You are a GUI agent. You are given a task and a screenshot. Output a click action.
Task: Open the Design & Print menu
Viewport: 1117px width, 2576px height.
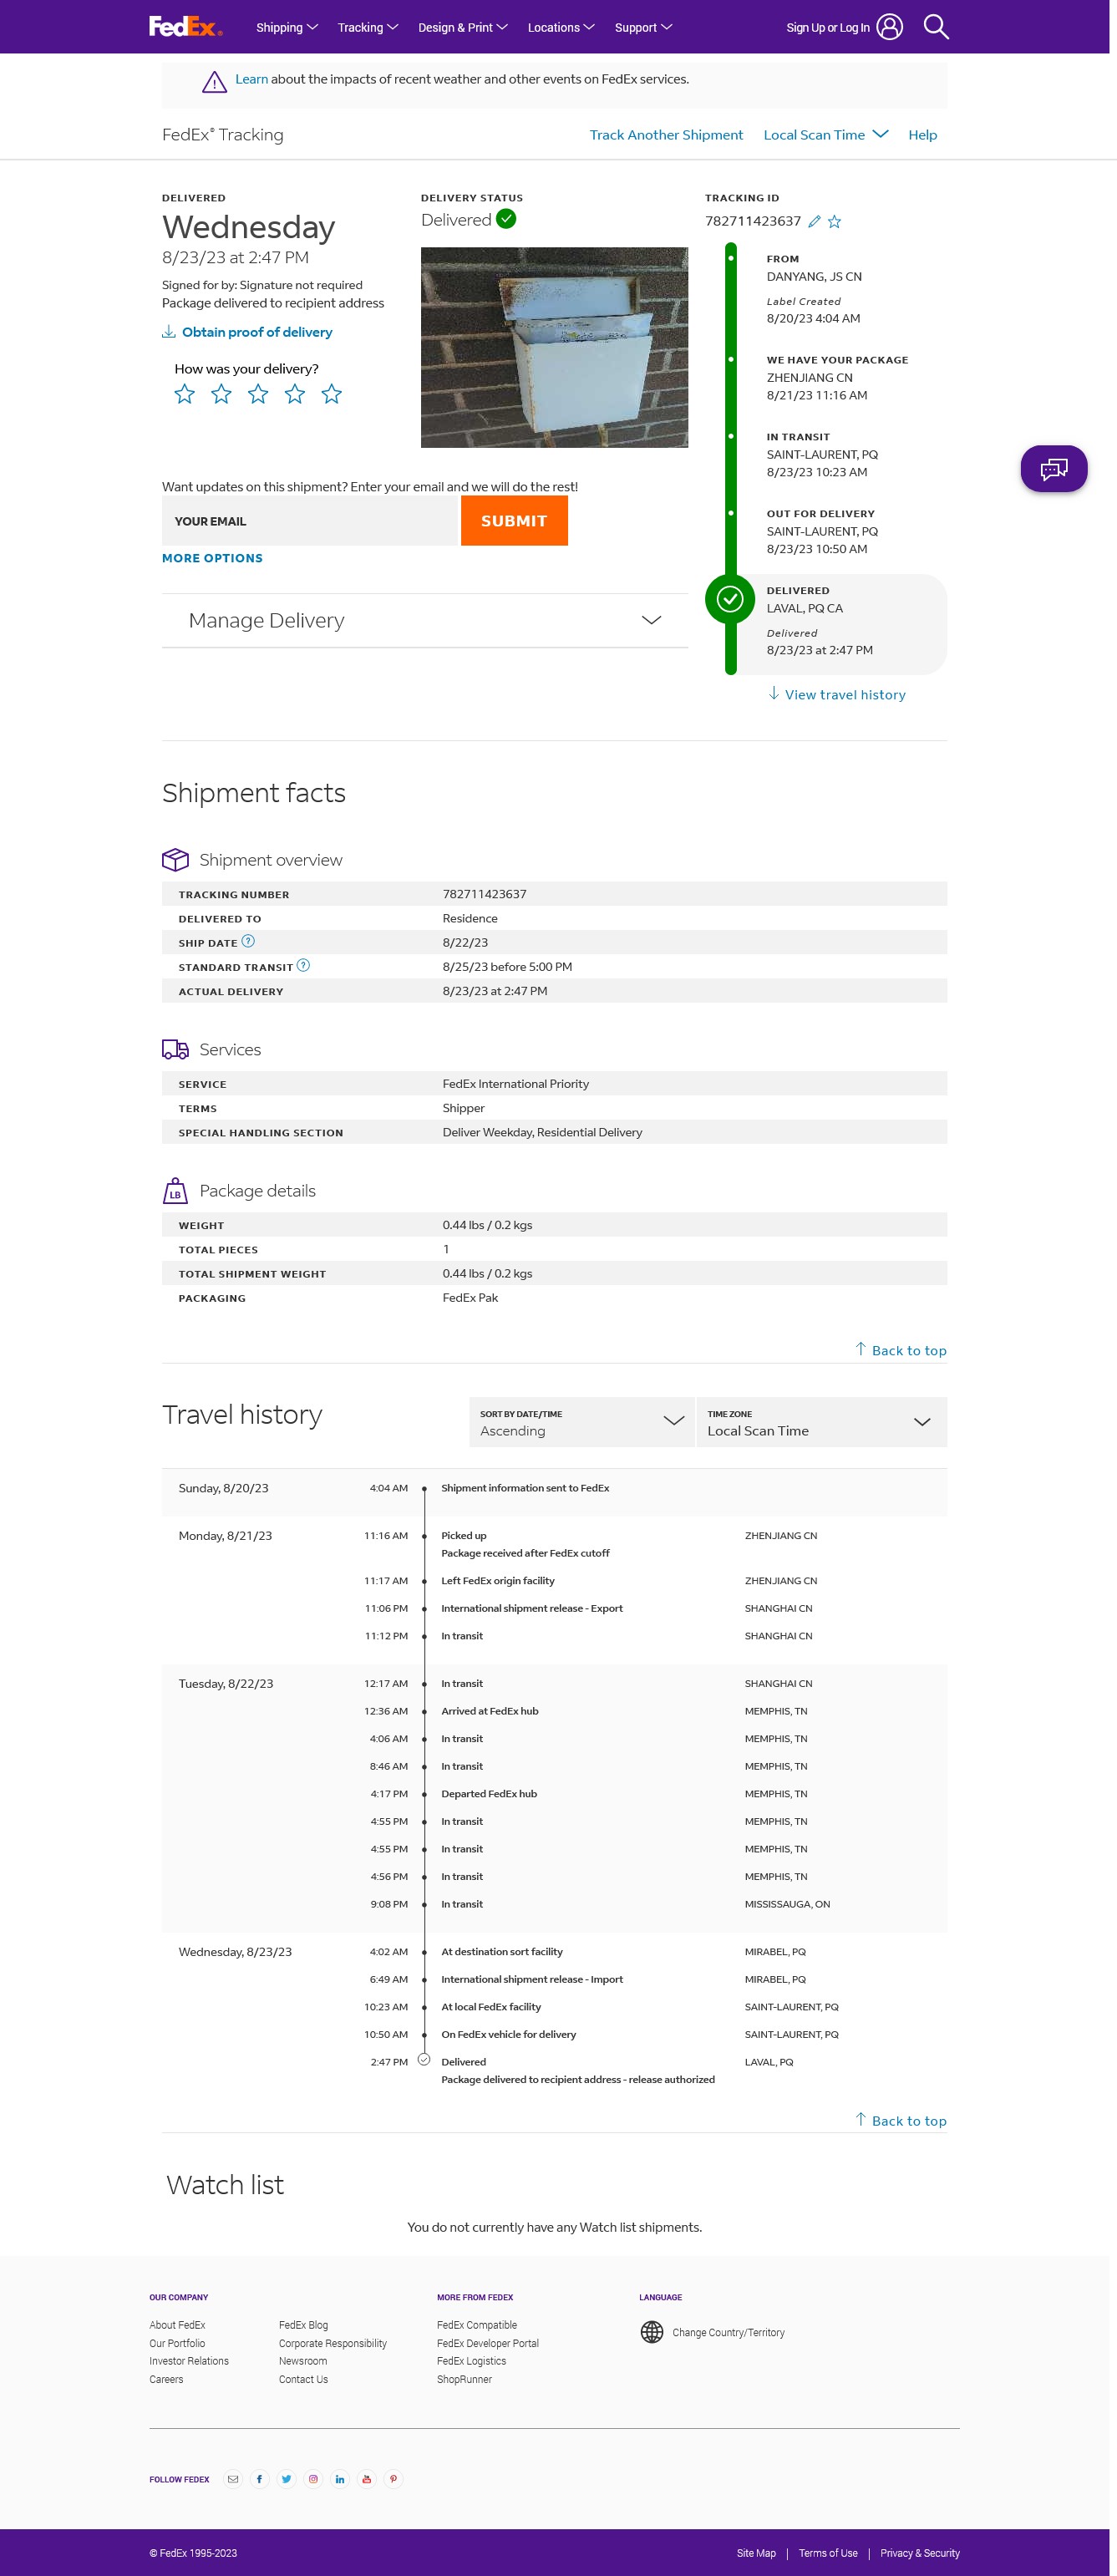[x=463, y=28]
